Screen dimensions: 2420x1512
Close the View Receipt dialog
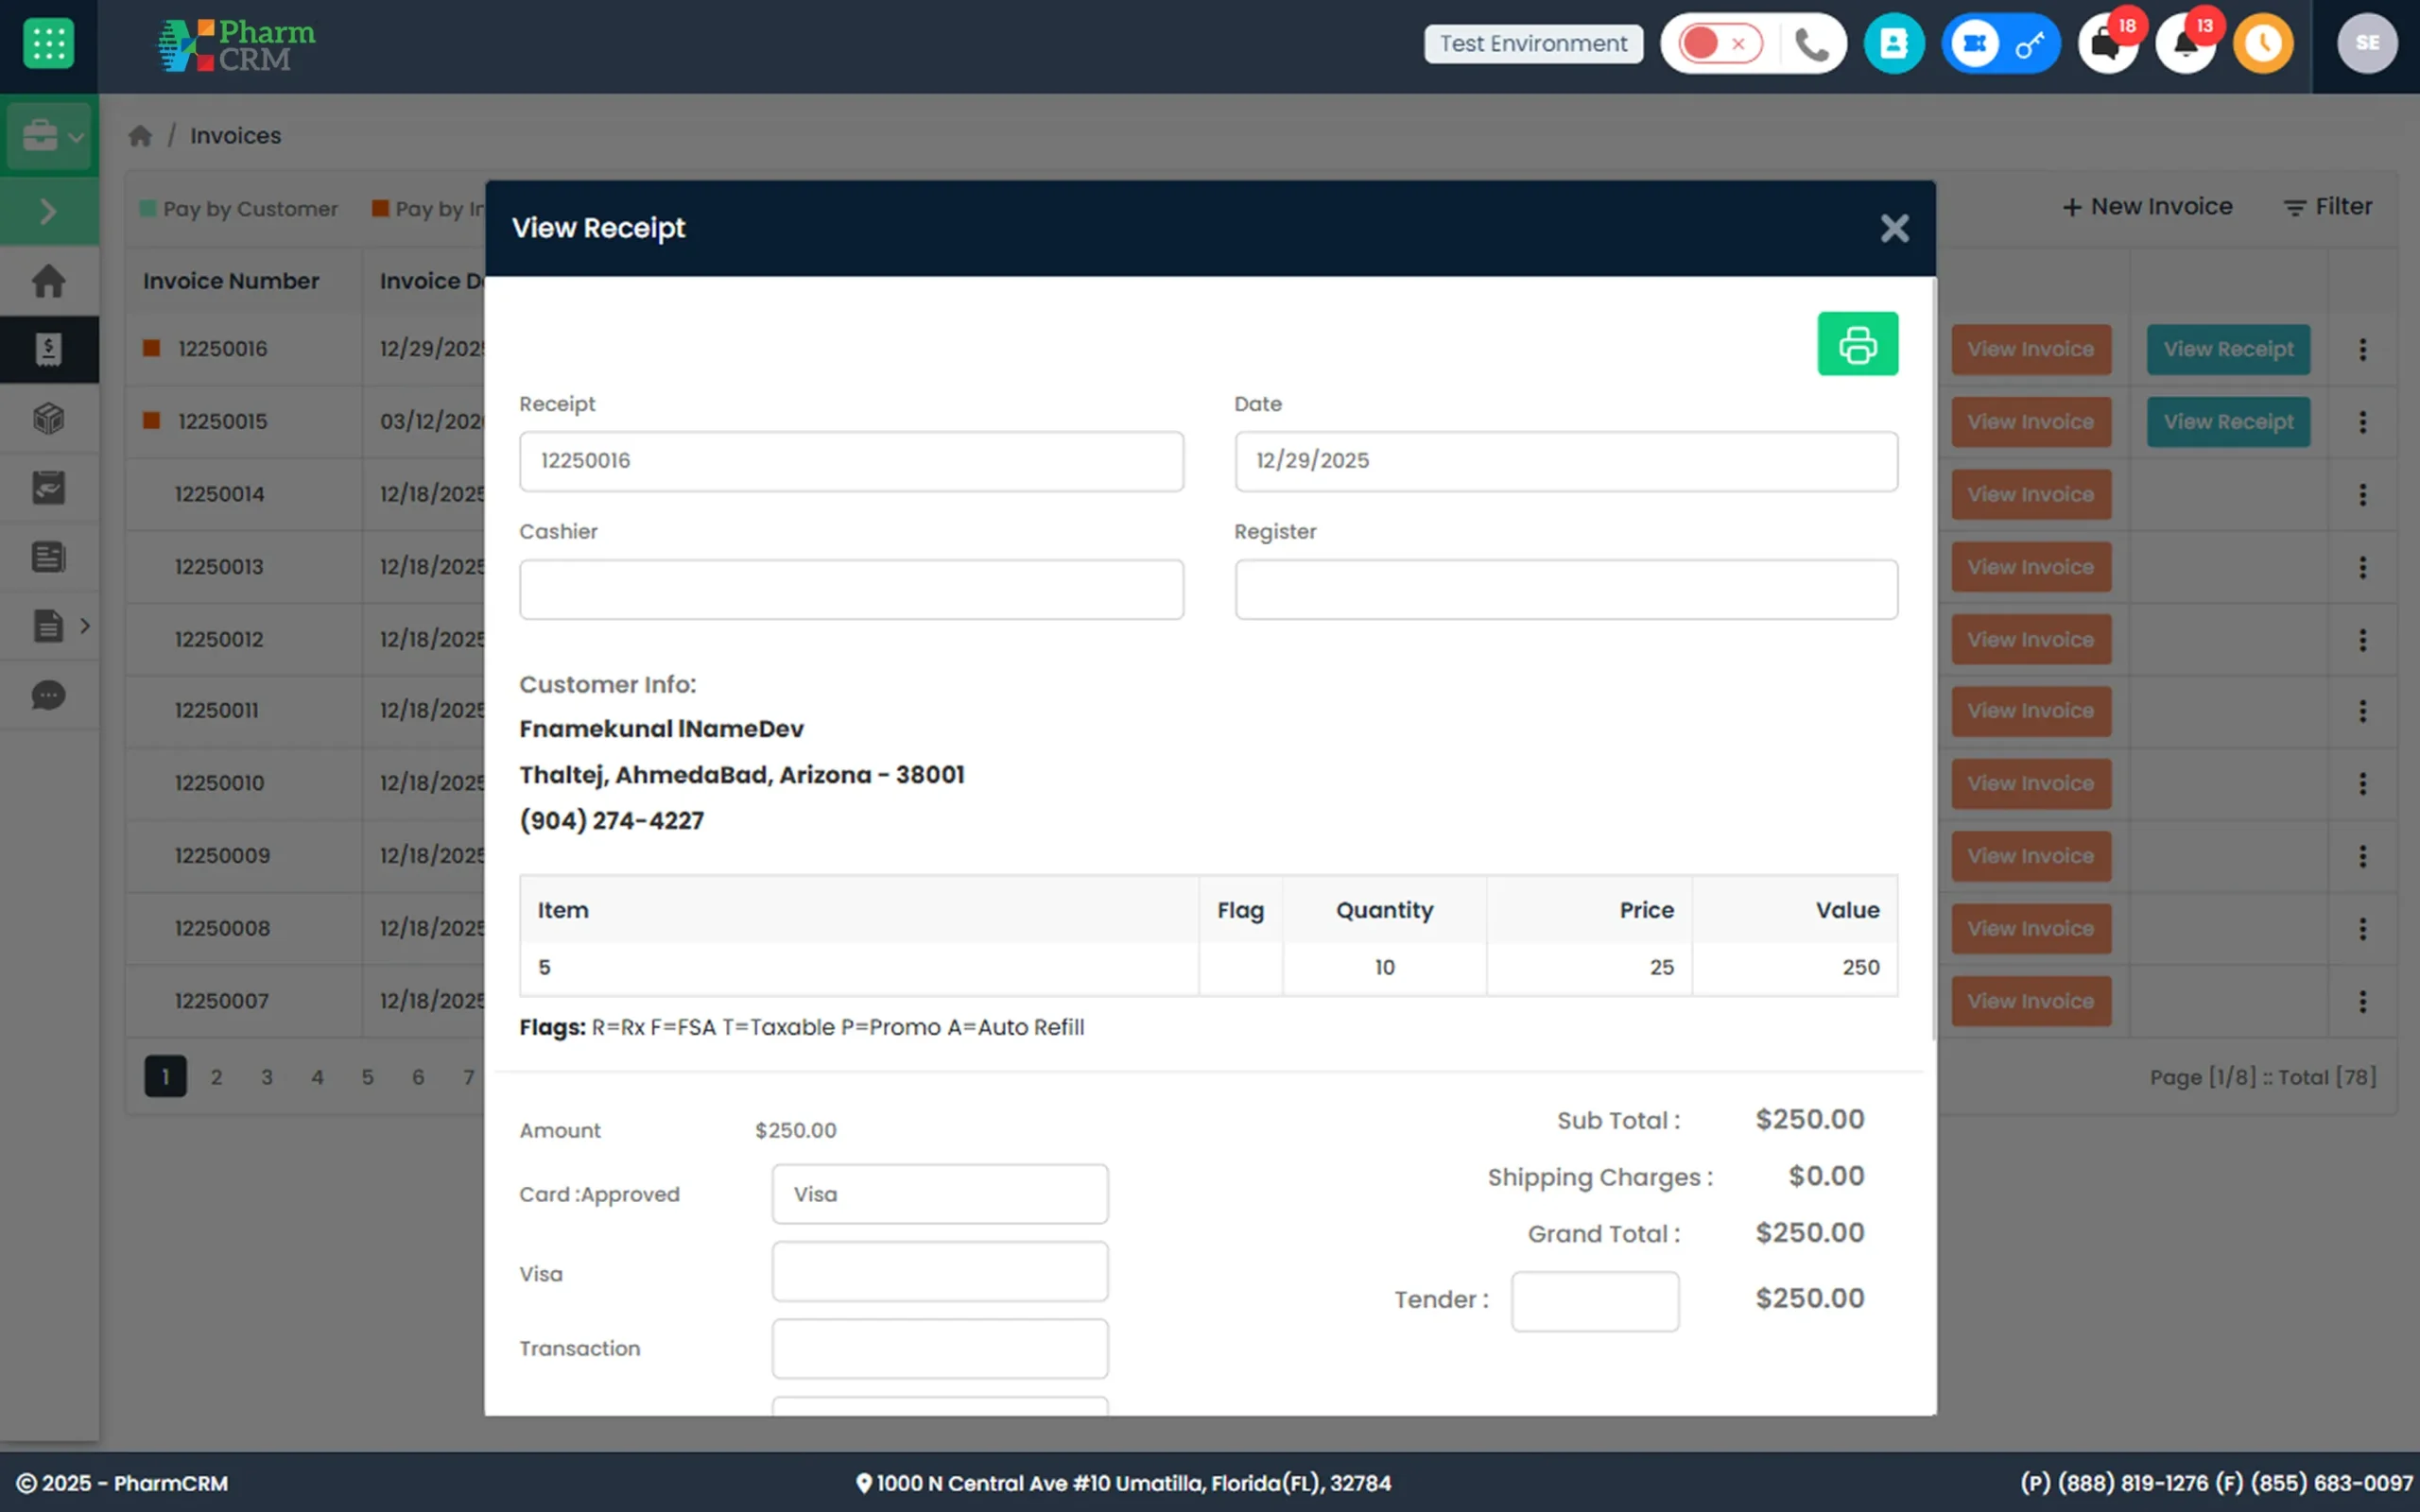(1894, 228)
